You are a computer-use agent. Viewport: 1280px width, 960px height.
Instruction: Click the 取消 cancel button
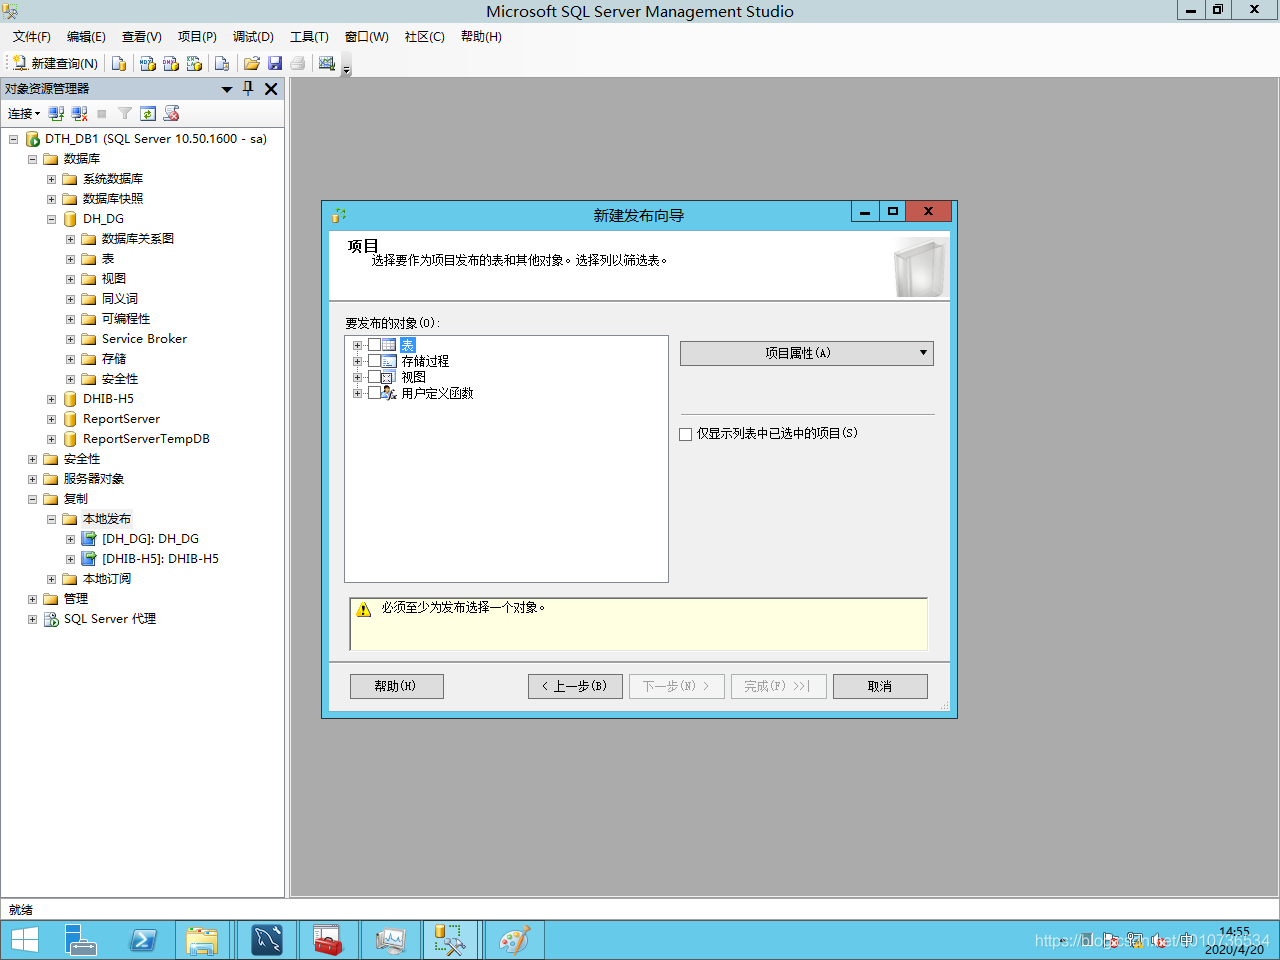tap(880, 686)
